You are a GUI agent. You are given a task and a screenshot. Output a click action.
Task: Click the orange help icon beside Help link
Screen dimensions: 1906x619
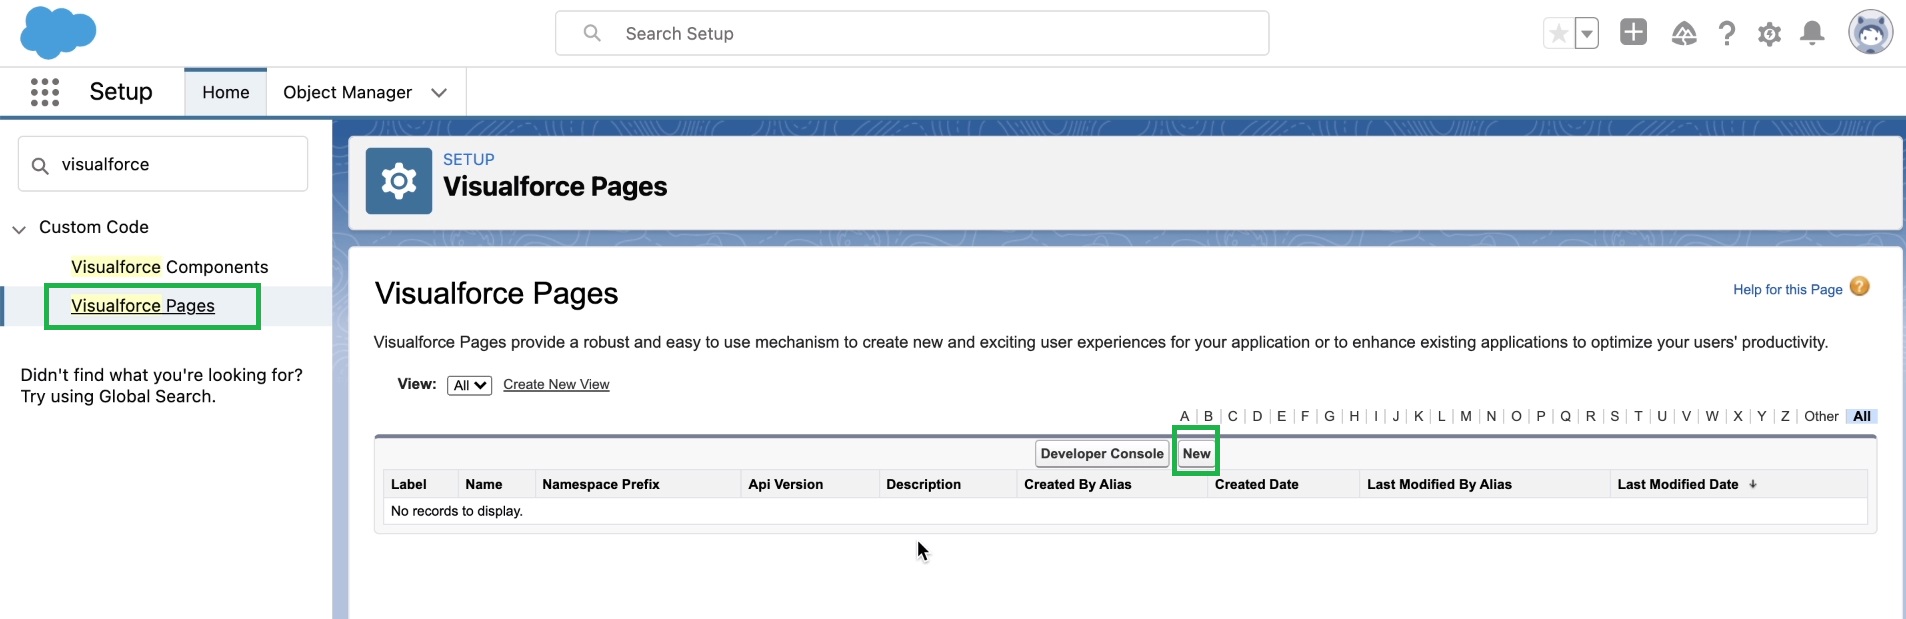tap(1860, 287)
